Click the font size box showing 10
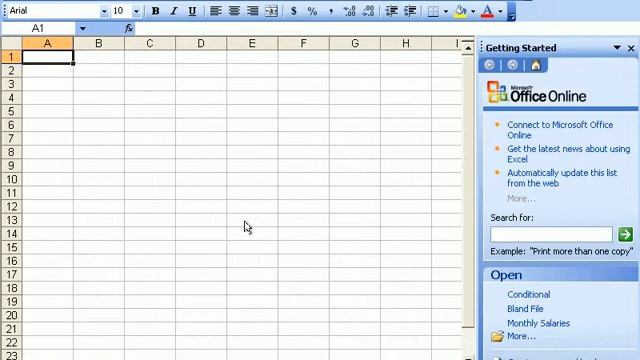Image resolution: width=640 pixels, height=360 pixels. [x=122, y=11]
